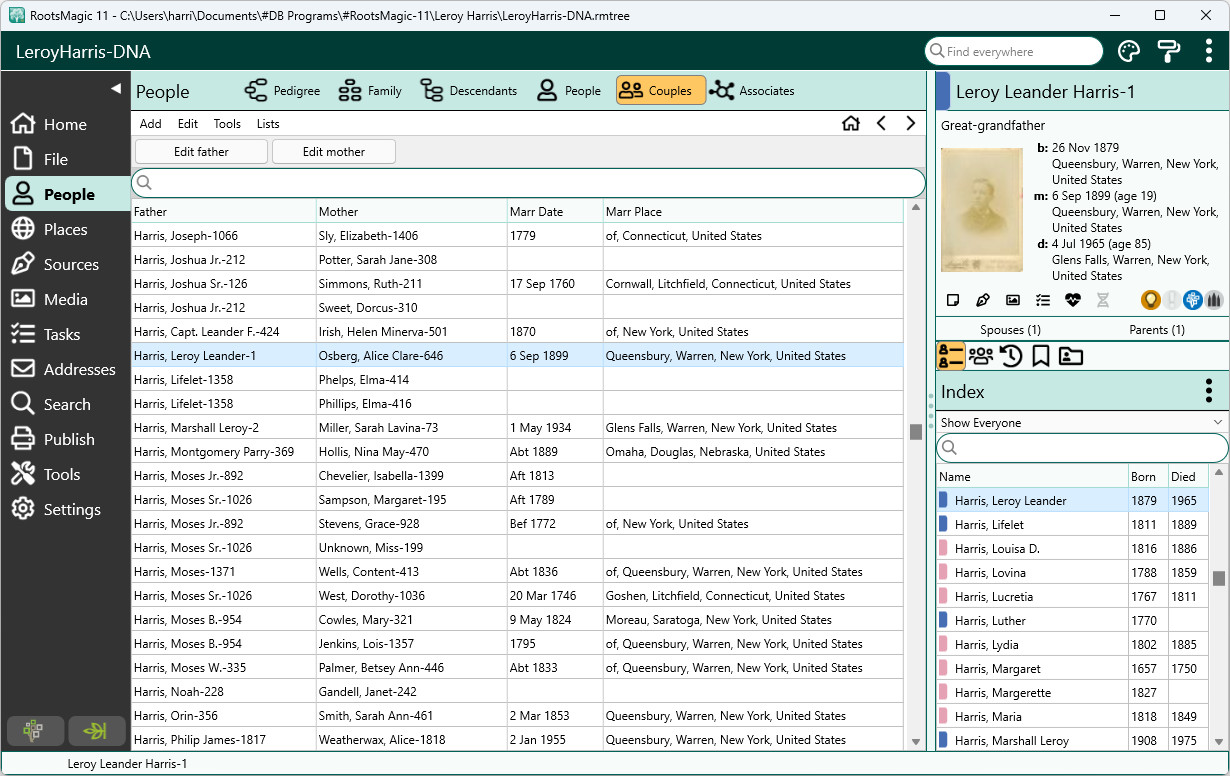Show the Spouses (1) tab
The width and height of the screenshot is (1230, 776).
pyautogui.click(x=1010, y=329)
